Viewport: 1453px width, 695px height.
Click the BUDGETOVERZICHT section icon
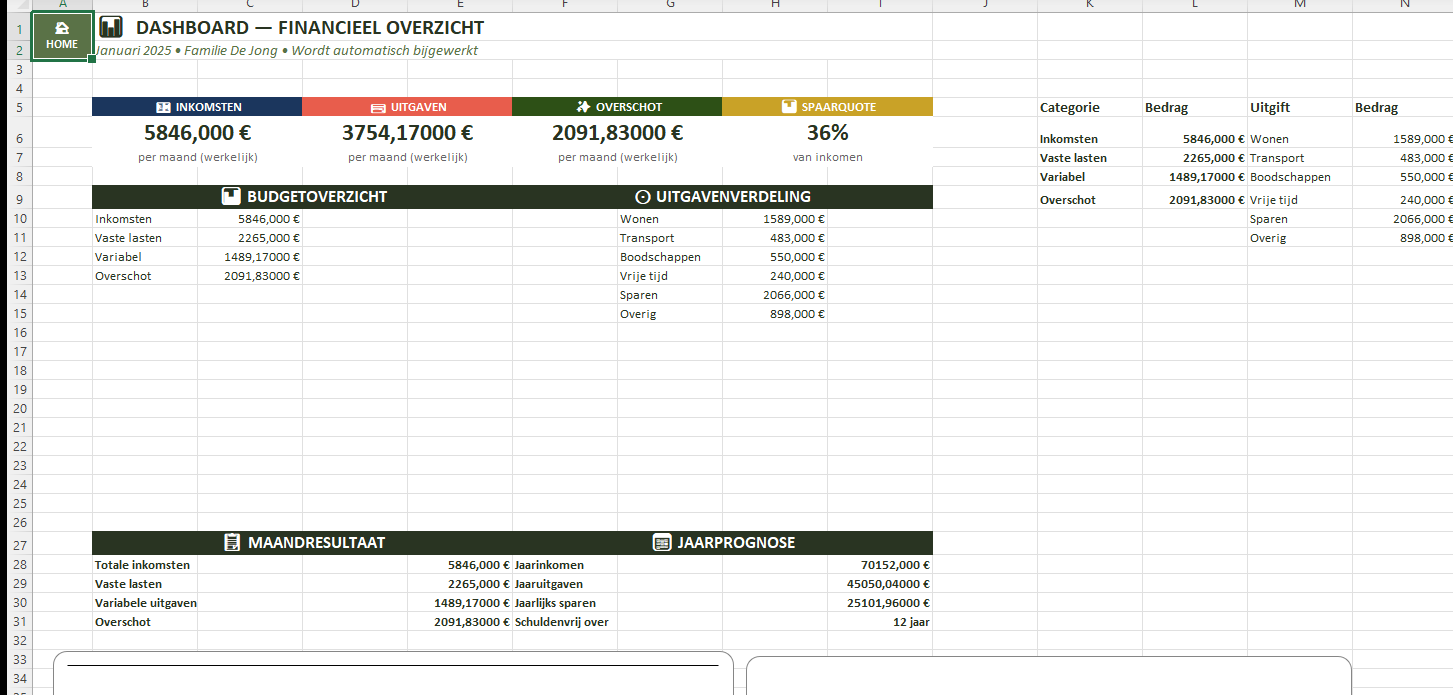click(231, 197)
